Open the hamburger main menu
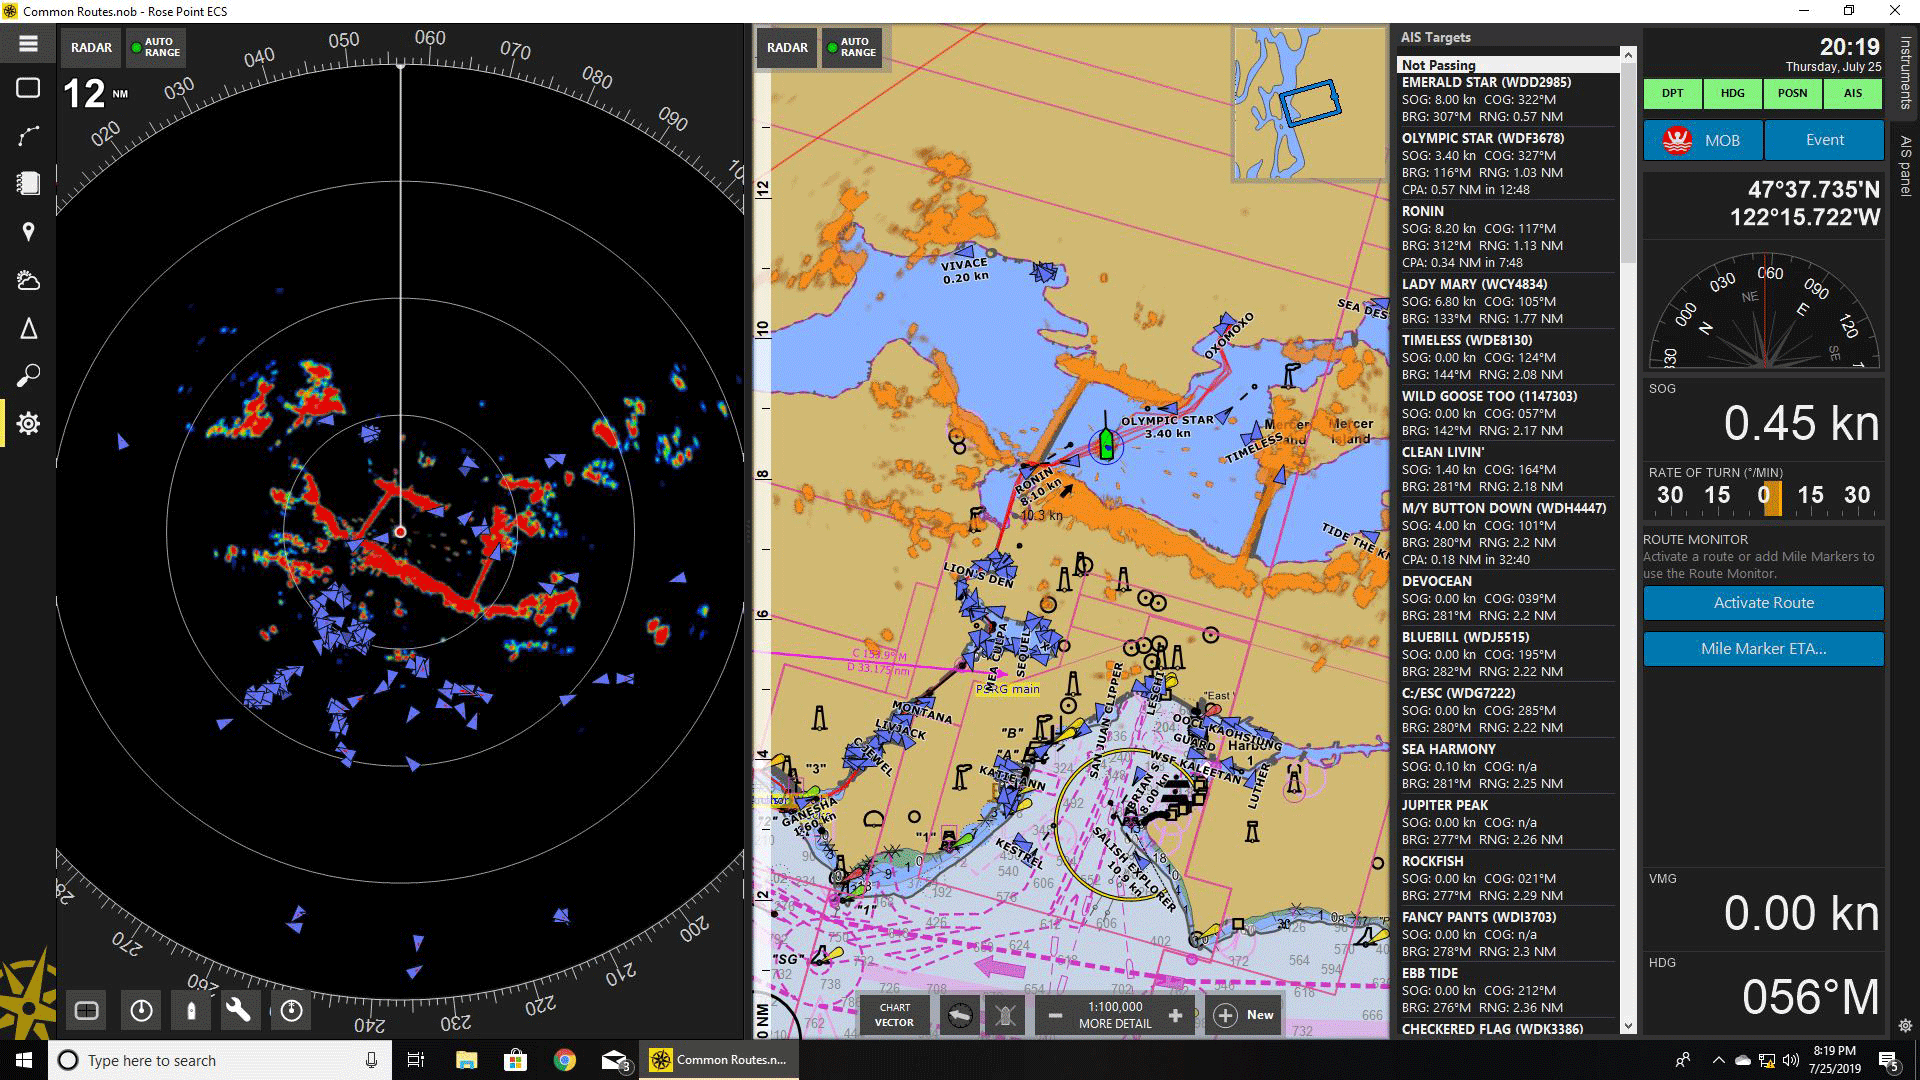 click(28, 44)
